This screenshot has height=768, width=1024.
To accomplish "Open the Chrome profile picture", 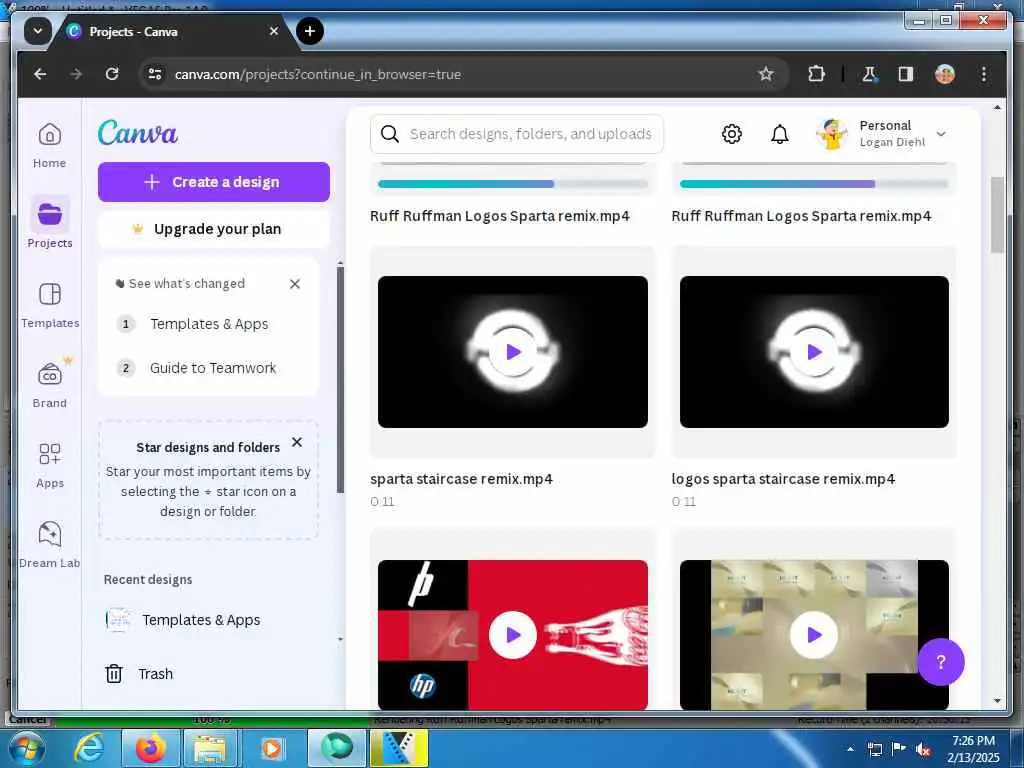I will click(944, 74).
